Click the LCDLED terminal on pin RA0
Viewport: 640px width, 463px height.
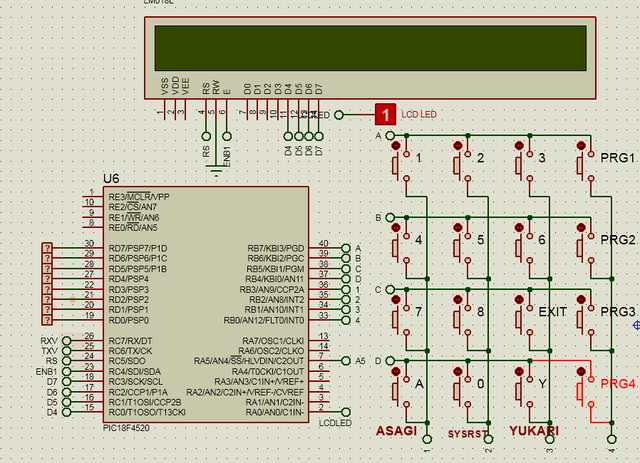(x=346, y=412)
